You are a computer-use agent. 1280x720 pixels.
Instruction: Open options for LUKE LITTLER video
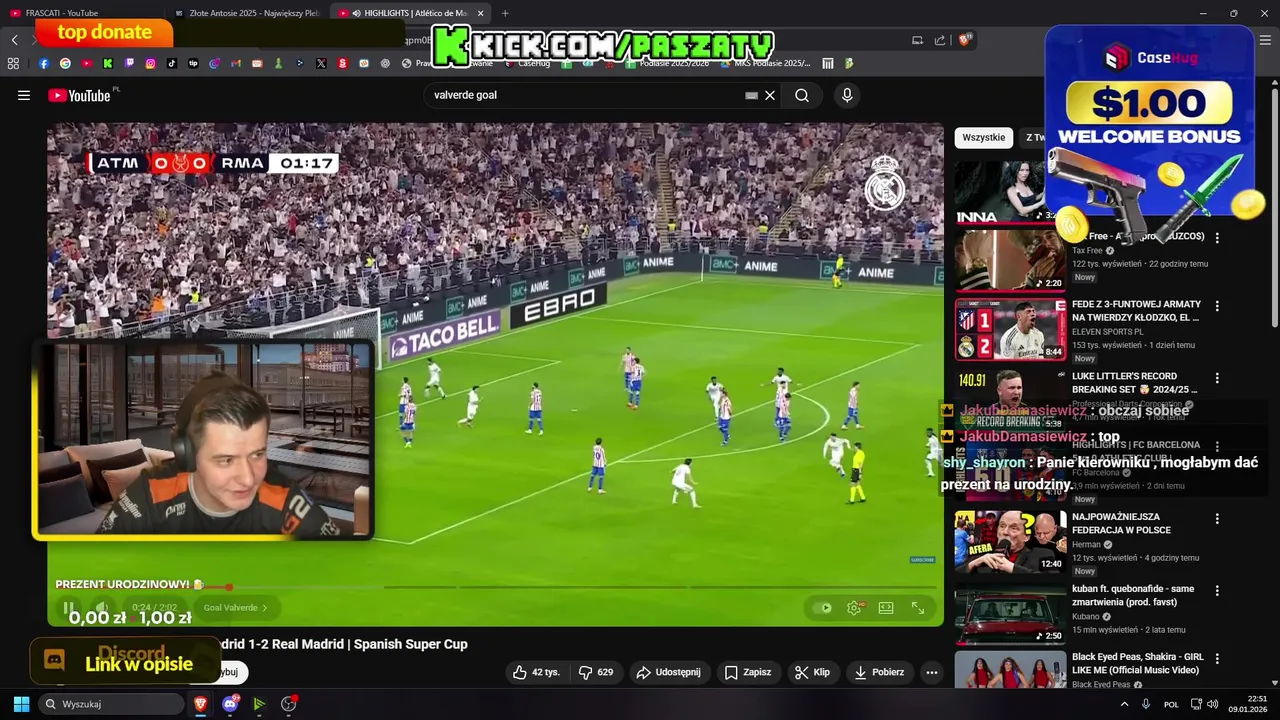[1217, 379]
